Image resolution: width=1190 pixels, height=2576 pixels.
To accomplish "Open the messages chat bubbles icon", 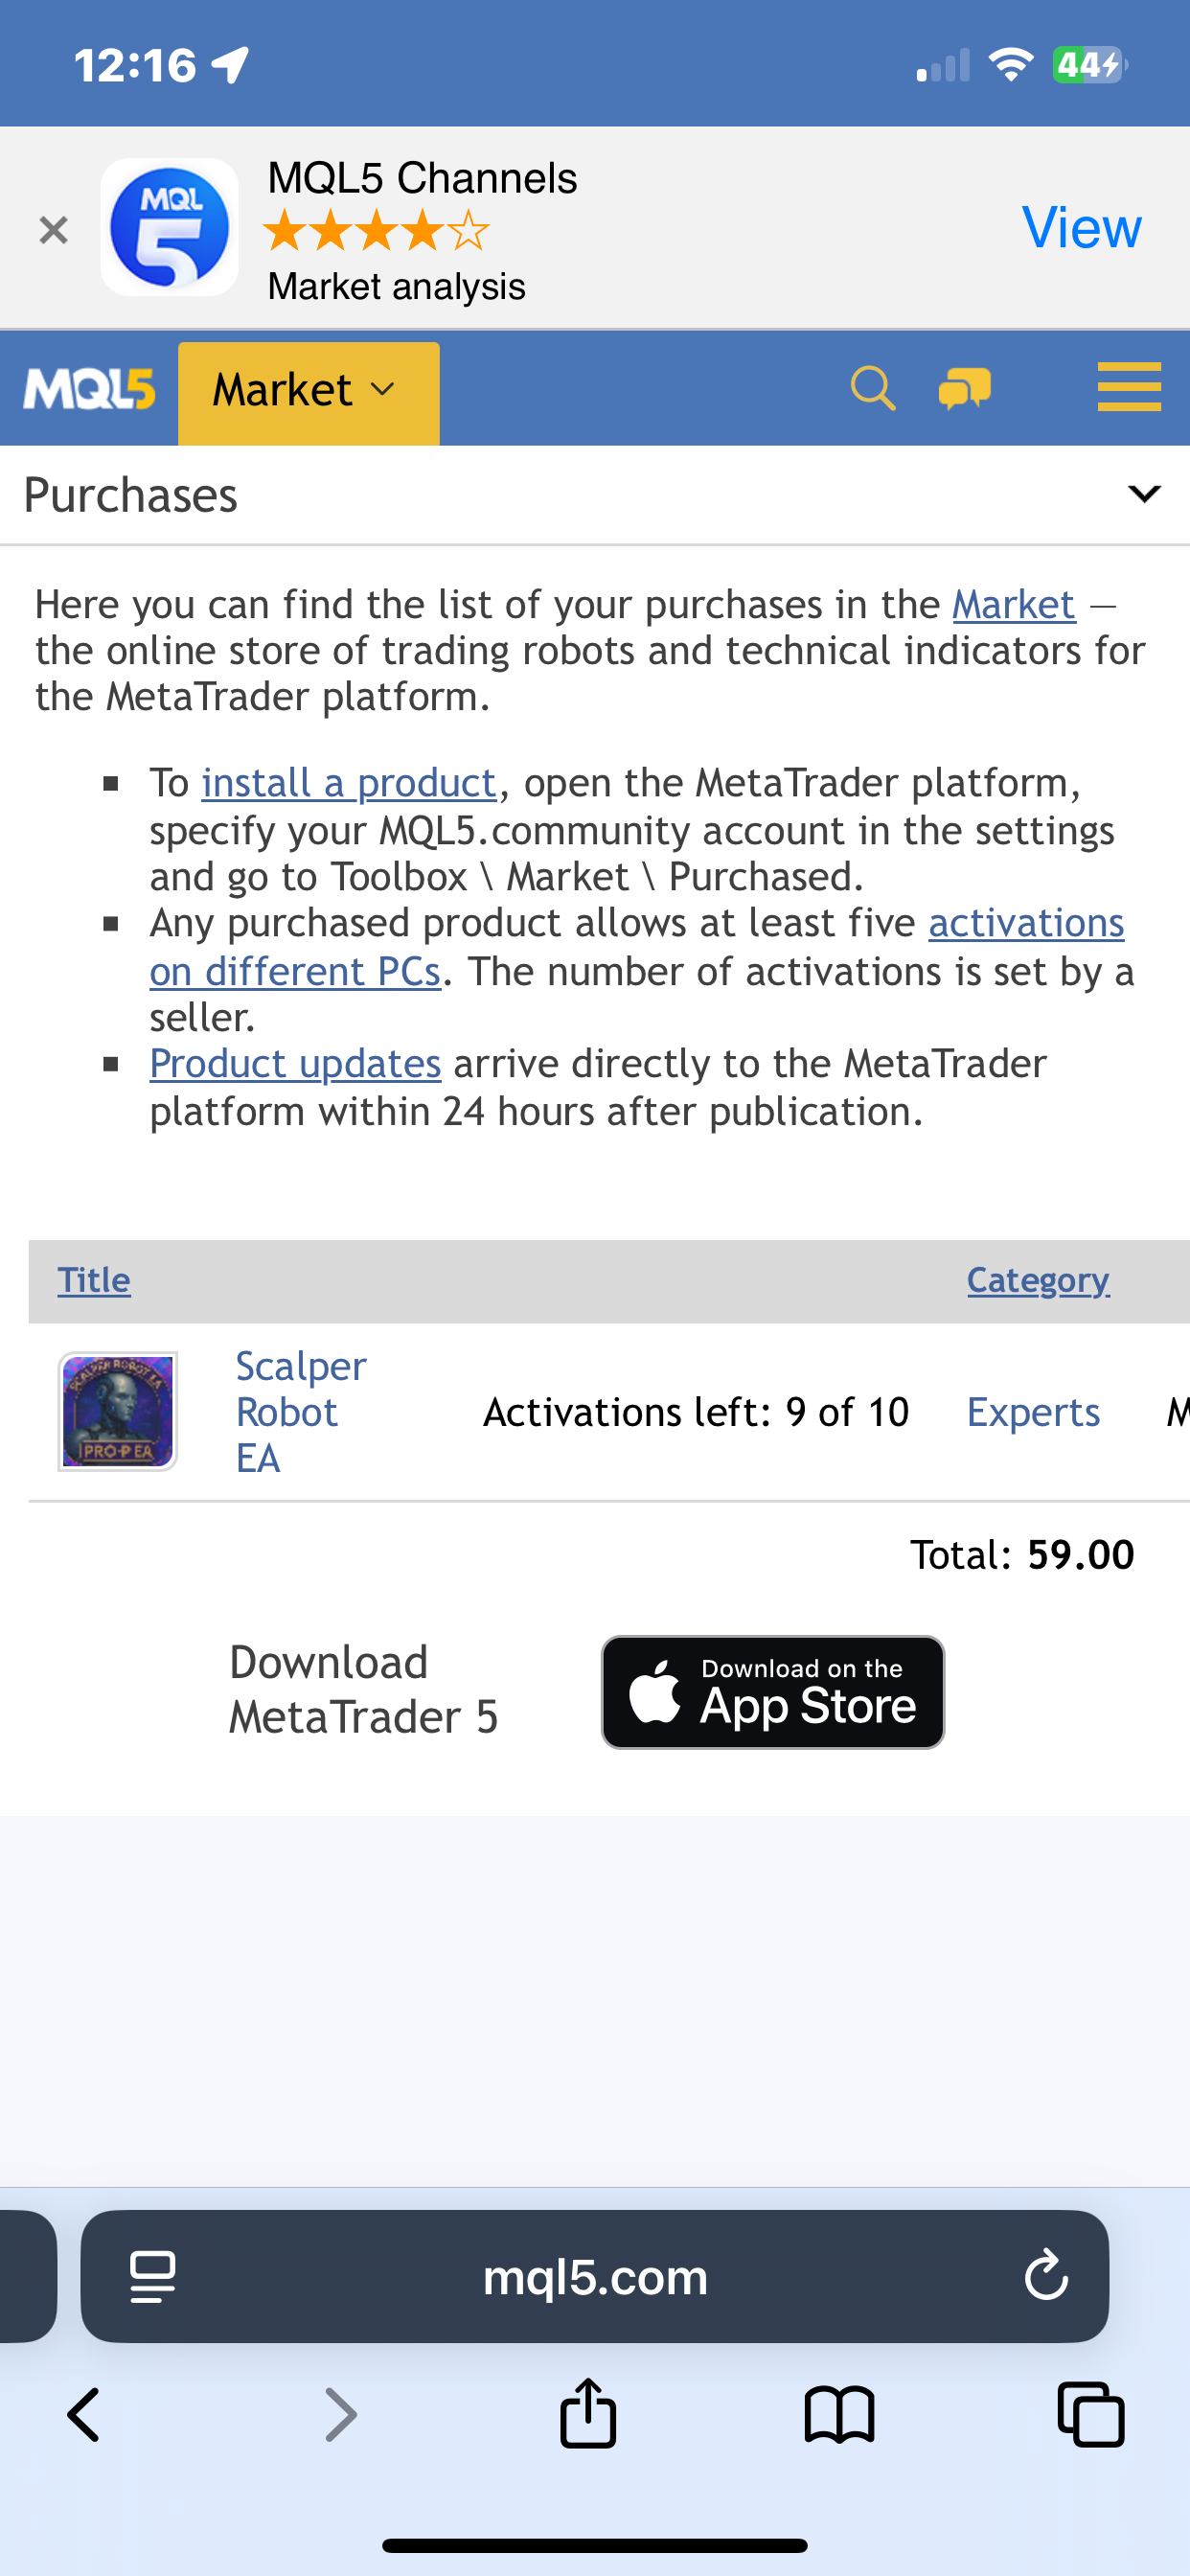I will click(964, 388).
